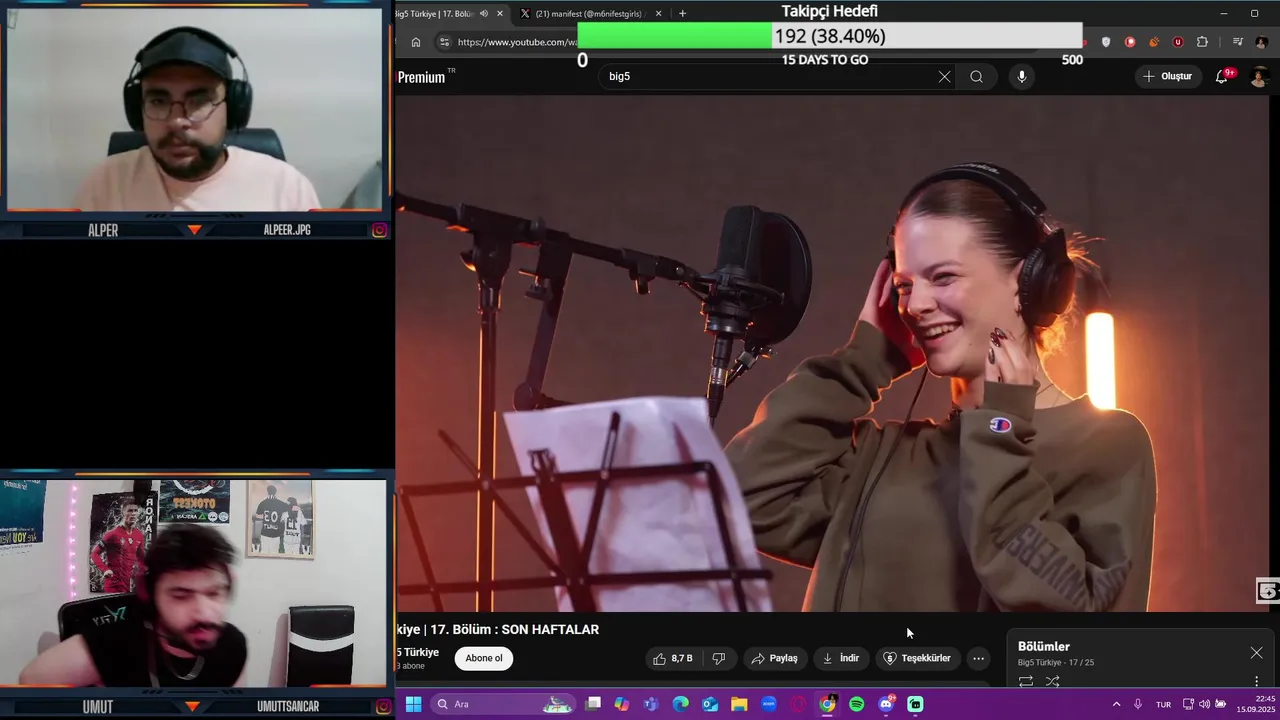Open a new browser tab
The width and height of the screenshot is (1280, 720).
[x=682, y=14]
